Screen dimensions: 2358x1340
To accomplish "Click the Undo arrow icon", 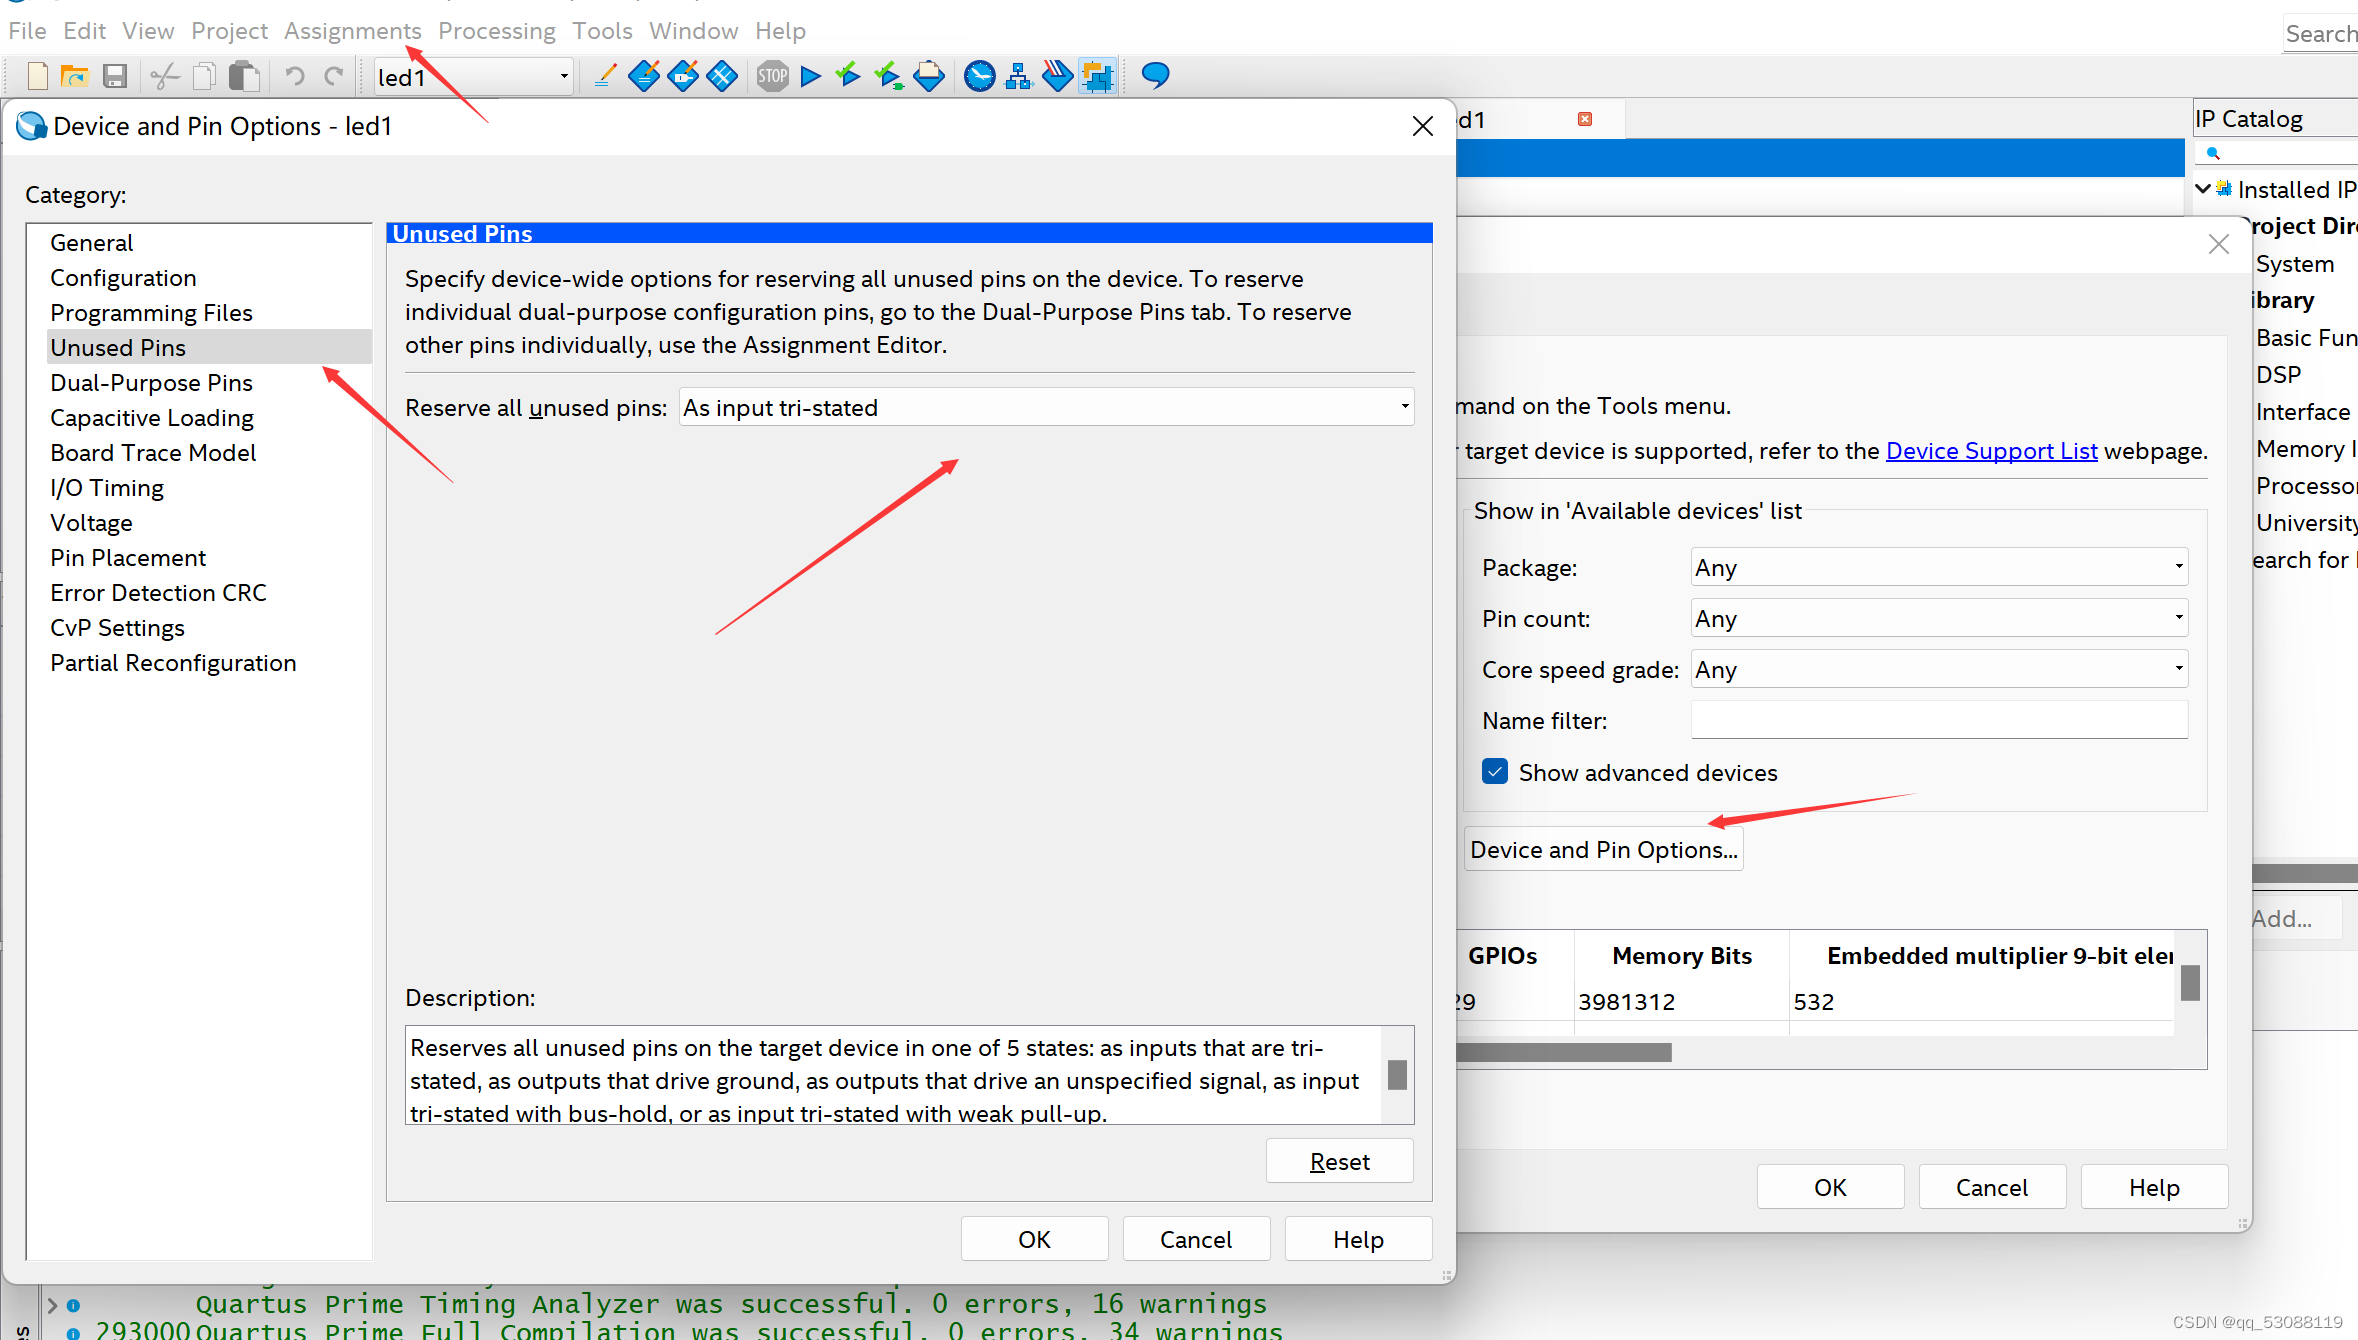I will (x=294, y=76).
